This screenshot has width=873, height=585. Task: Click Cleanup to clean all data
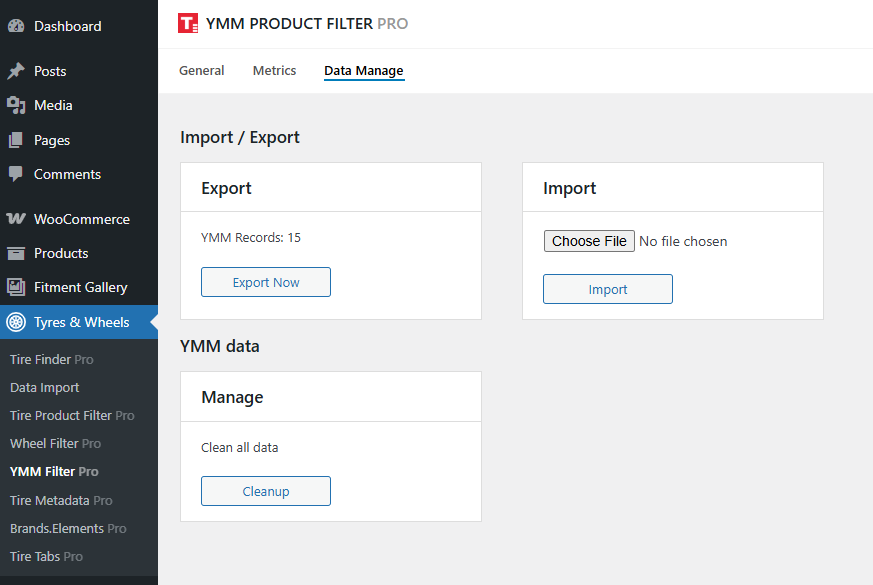tap(265, 491)
